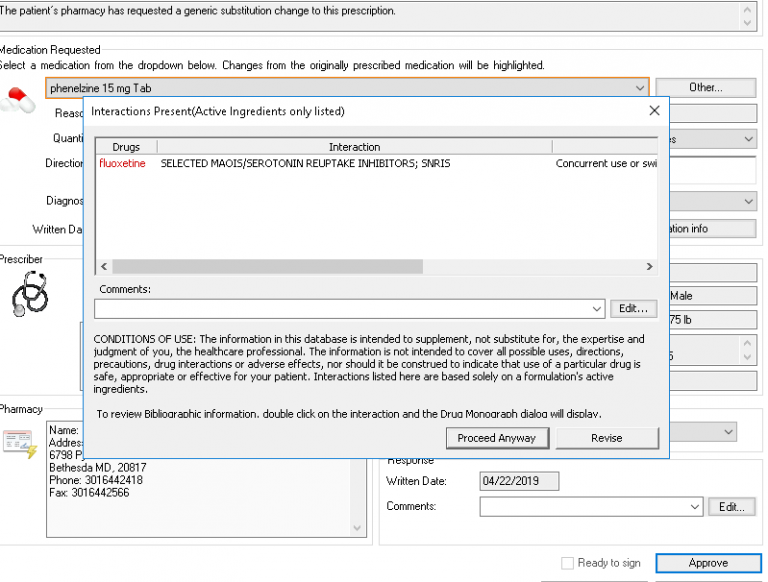The image size is (768, 582).
Task: Click Edit... beside dialog Comments field
Action: click(x=633, y=308)
